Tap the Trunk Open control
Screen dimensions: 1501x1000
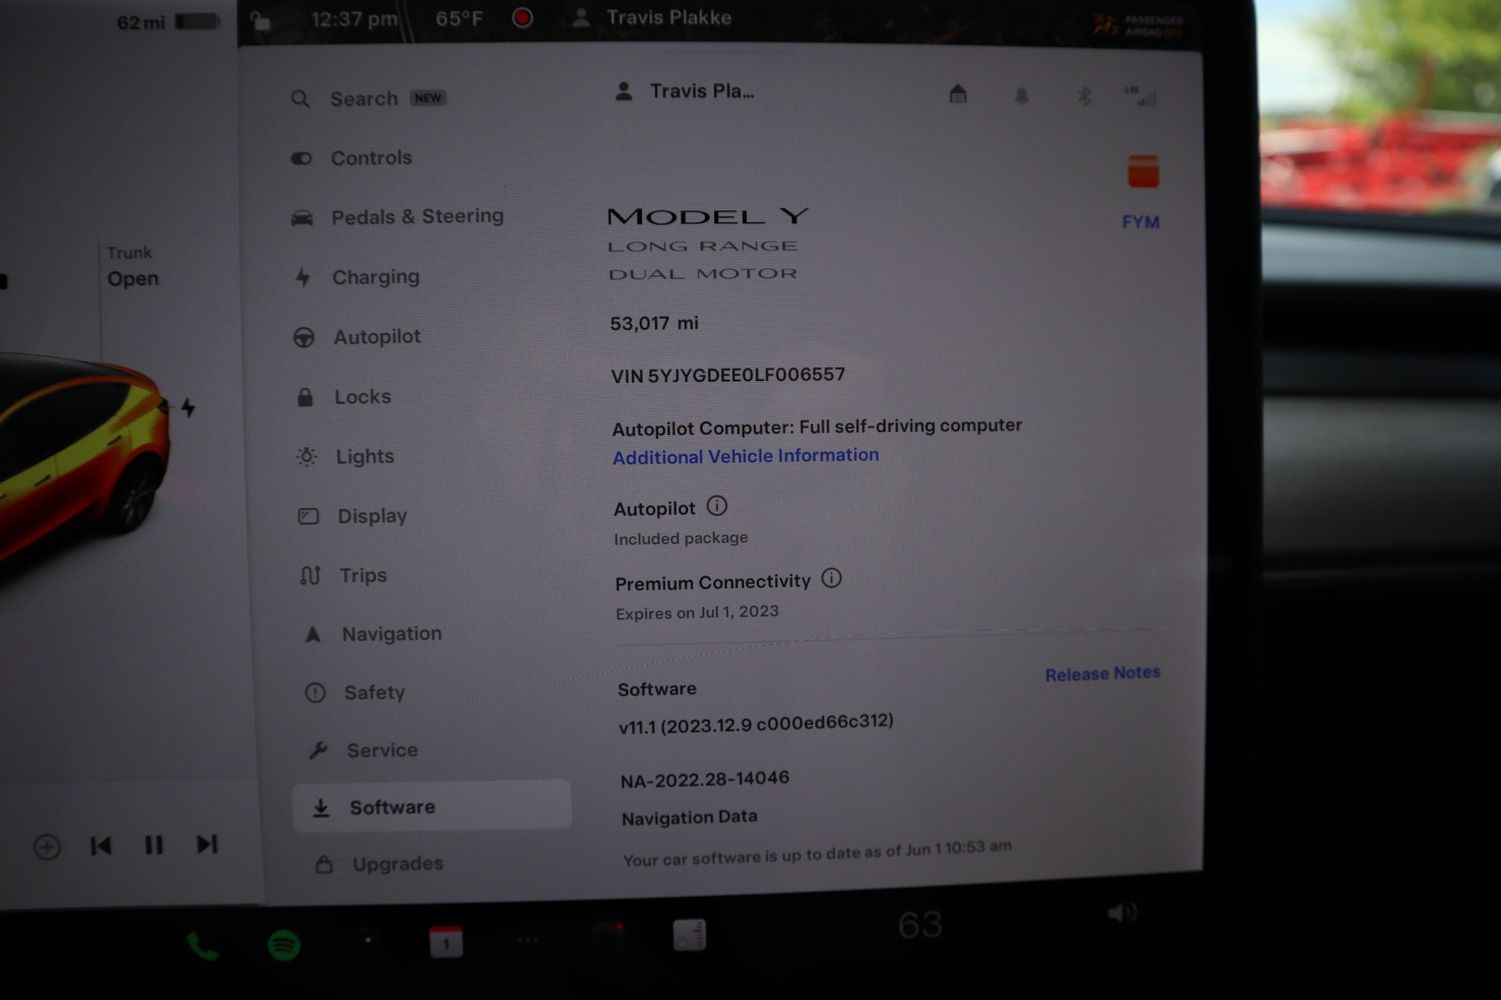click(133, 267)
